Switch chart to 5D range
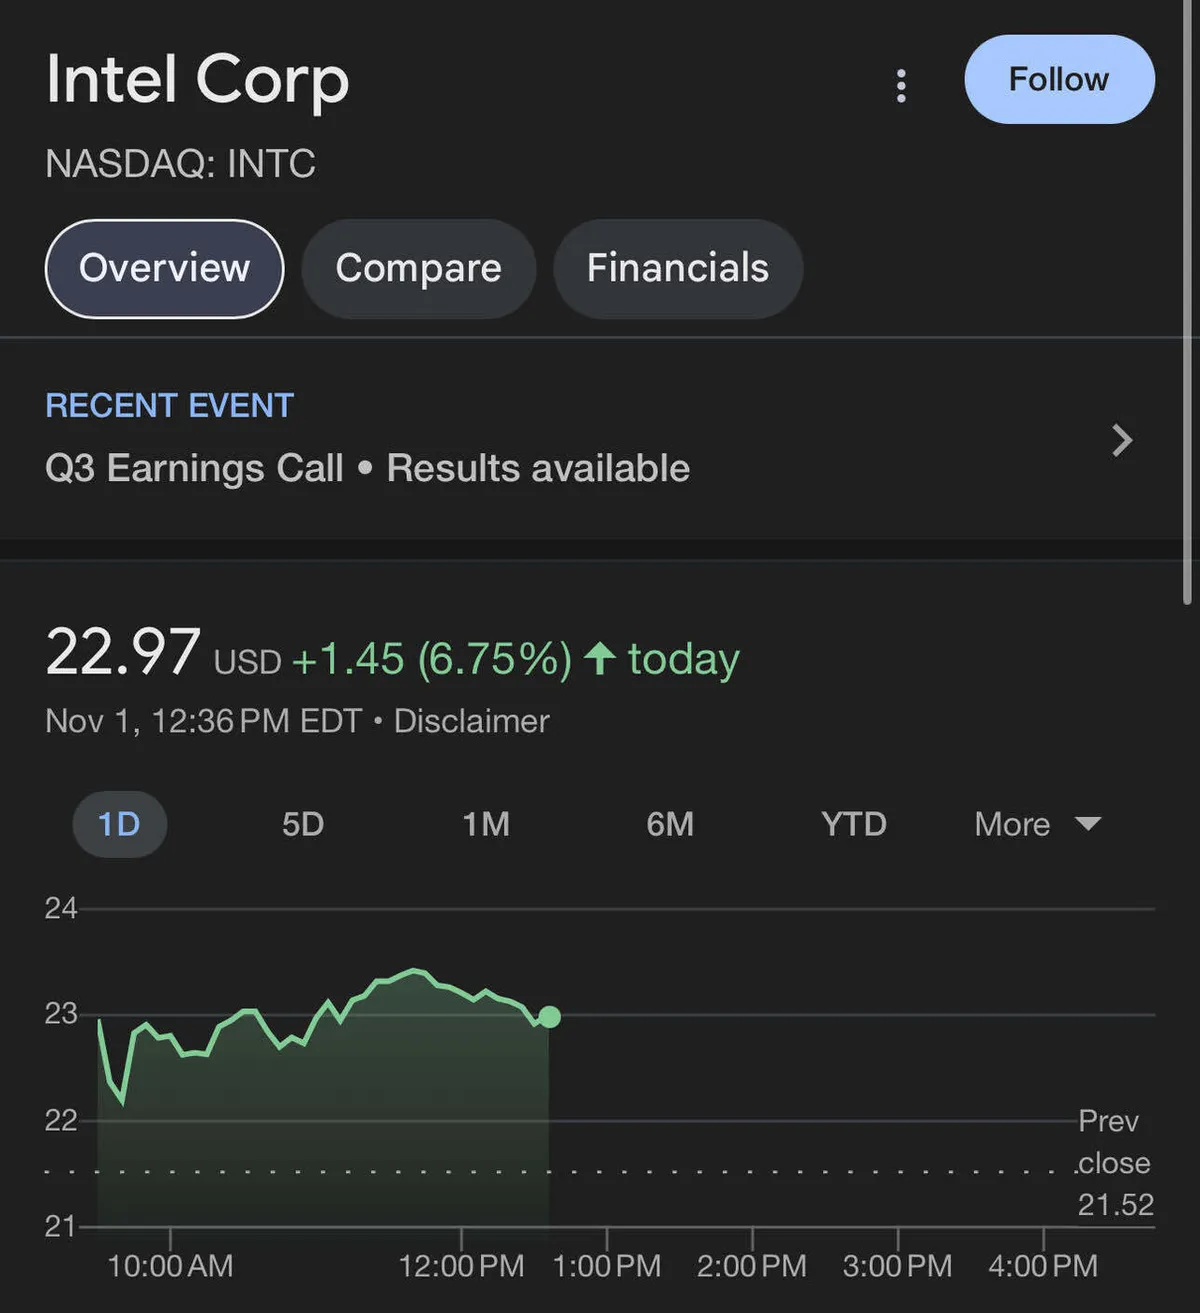 (x=303, y=824)
